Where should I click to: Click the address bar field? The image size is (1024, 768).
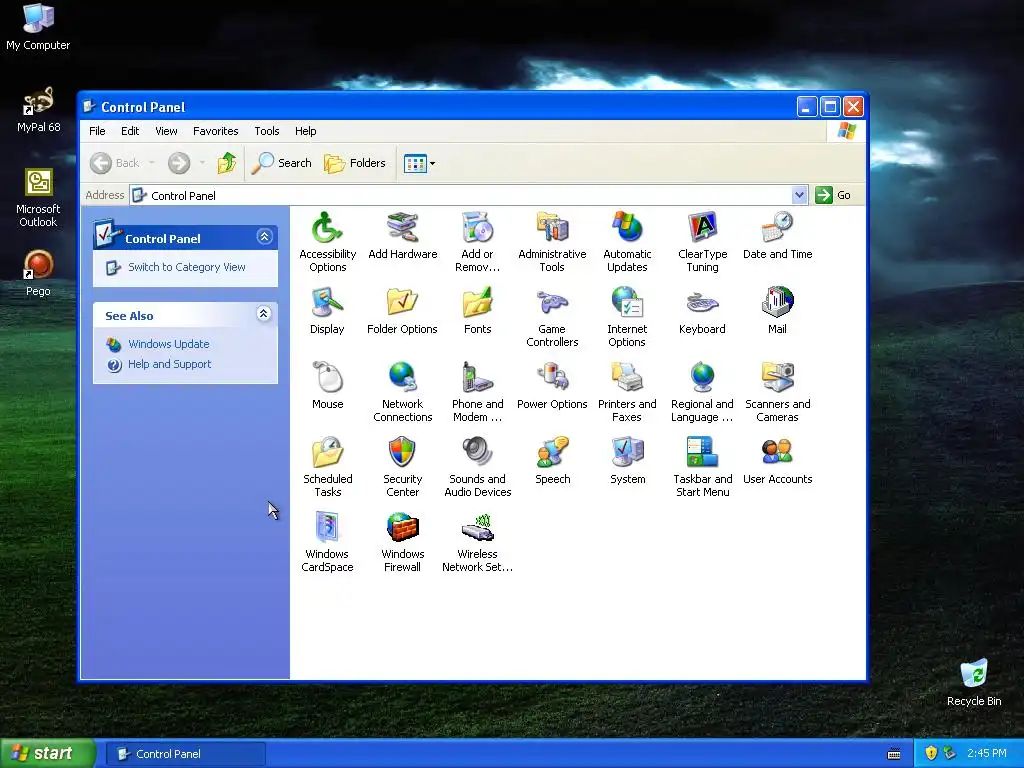(460, 195)
